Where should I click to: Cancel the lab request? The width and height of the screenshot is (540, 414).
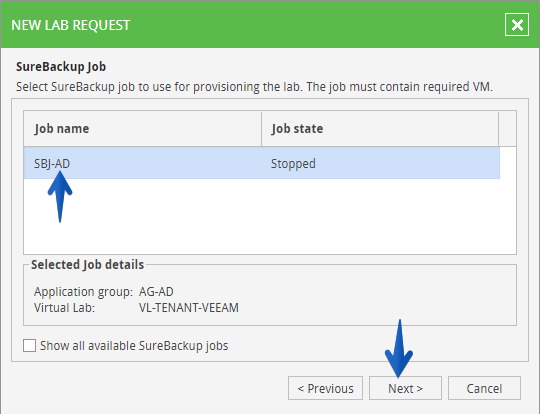484,388
